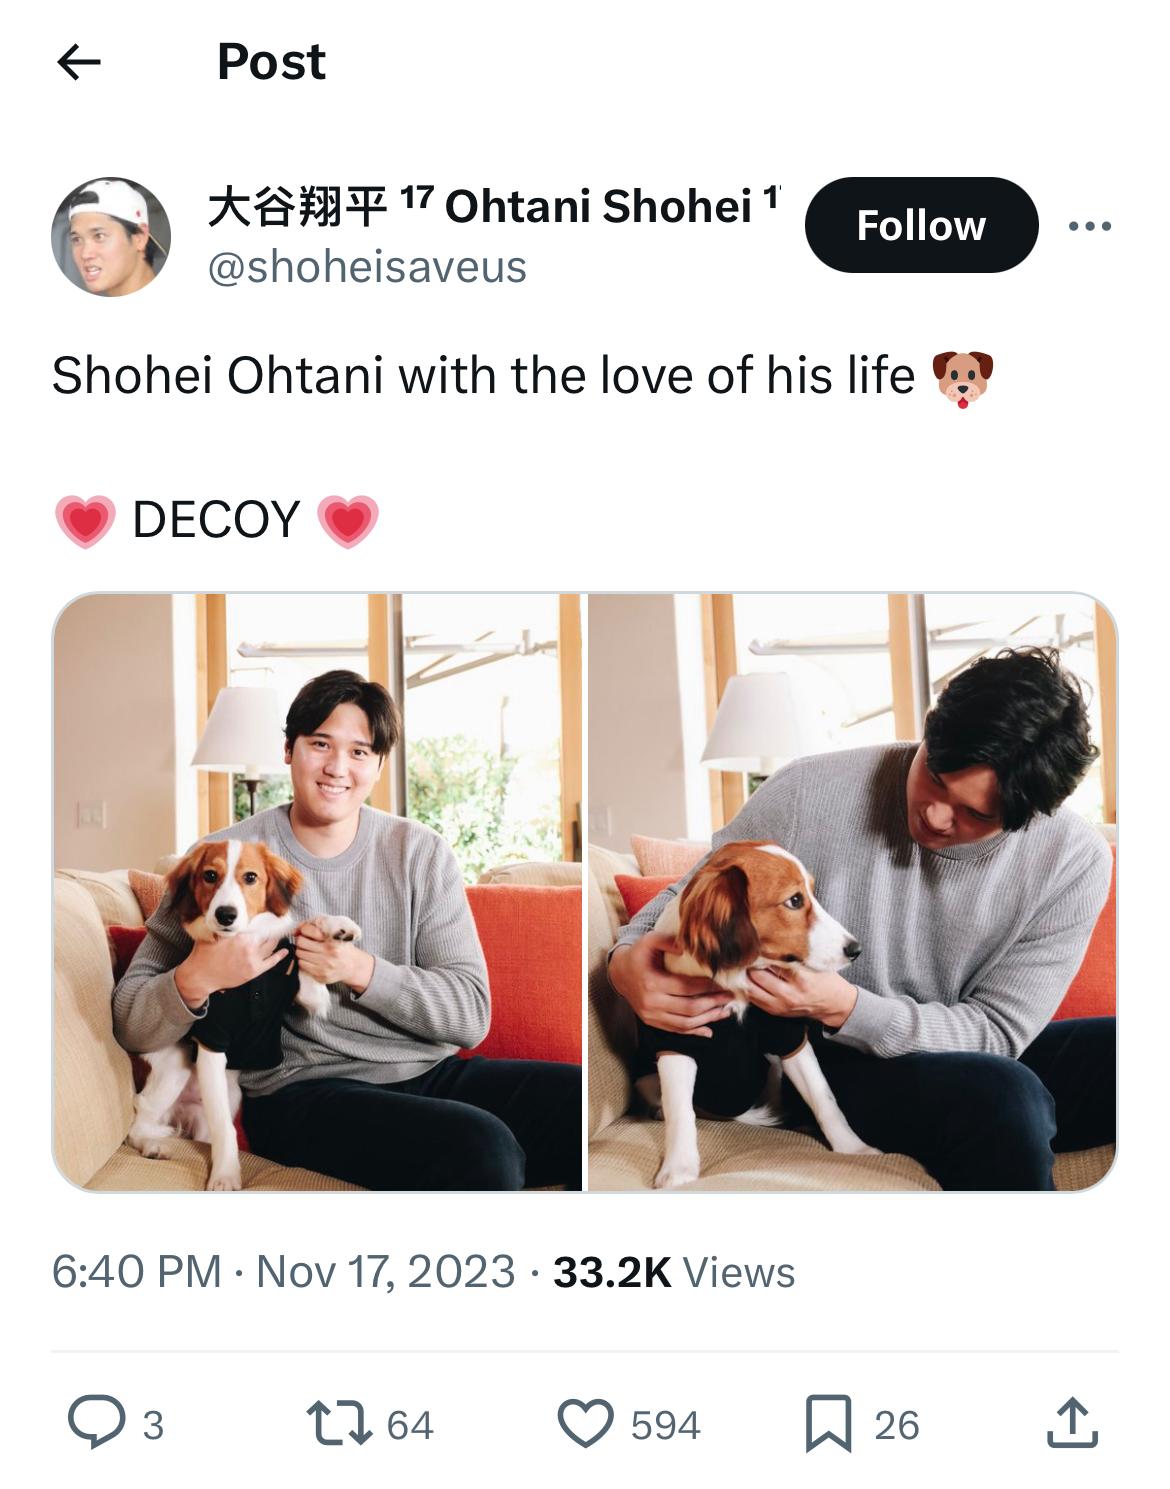Tap the share upload icon
Image resolution: width=1170 pixels, height=1489 pixels.
click(x=1073, y=1423)
